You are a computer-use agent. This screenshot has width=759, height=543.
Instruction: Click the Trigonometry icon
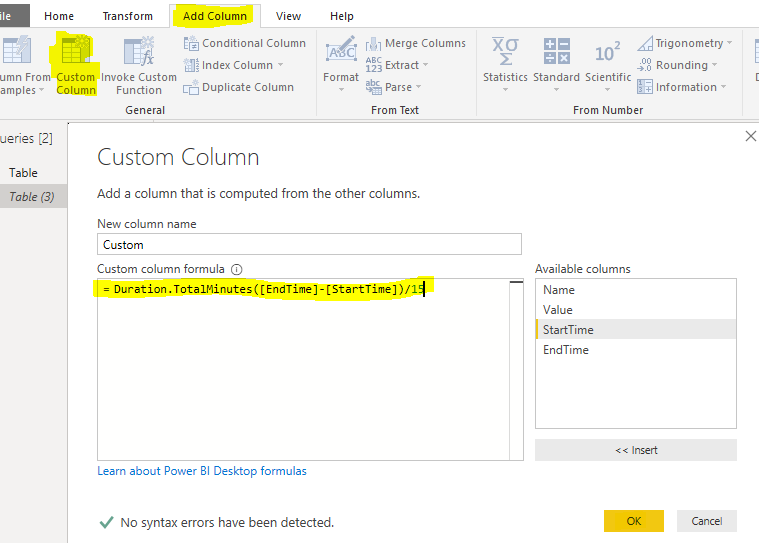(645, 43)
